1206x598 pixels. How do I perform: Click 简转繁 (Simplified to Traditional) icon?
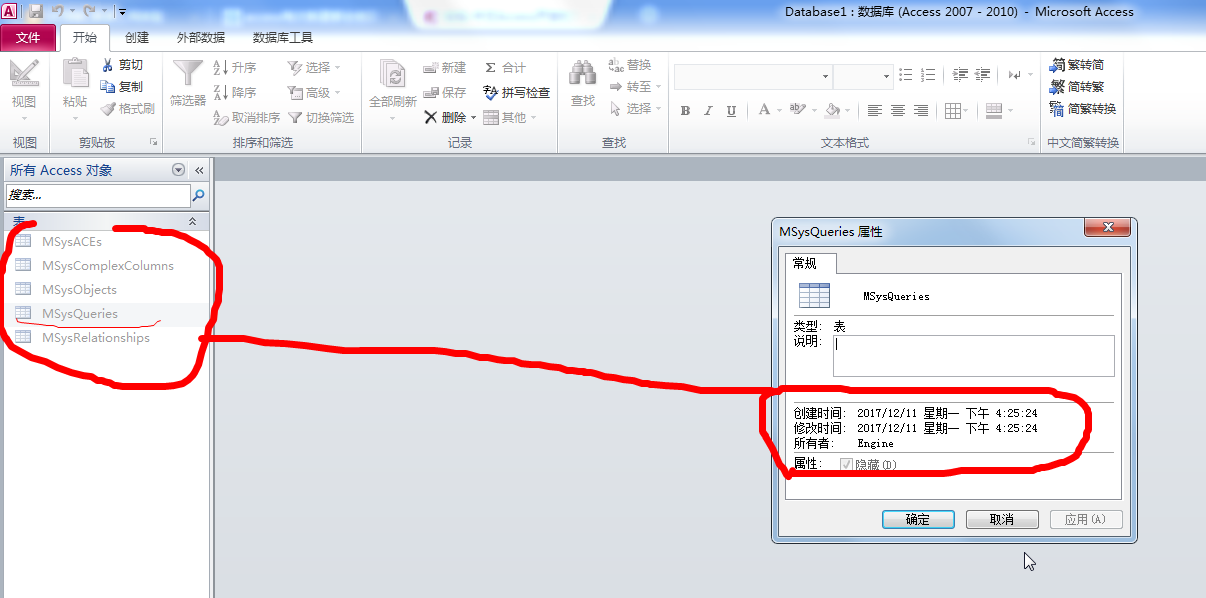coord(1076,87)
